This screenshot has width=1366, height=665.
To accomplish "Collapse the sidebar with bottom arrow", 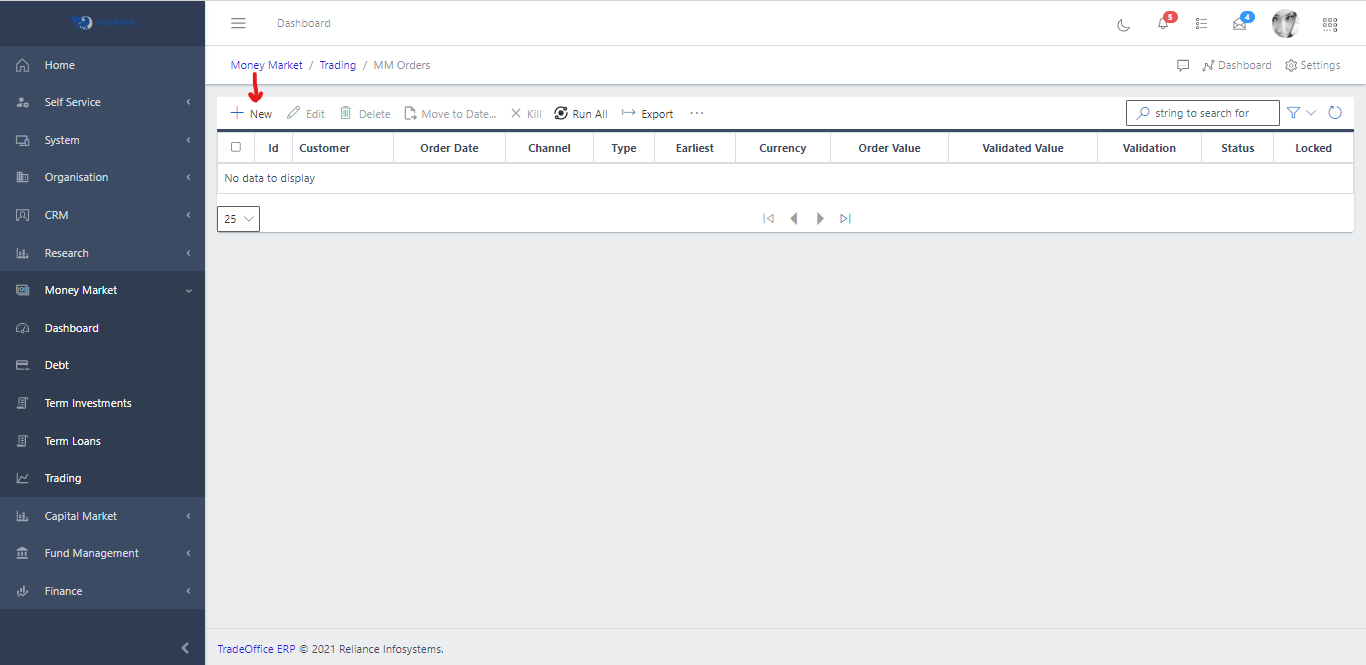I will point(185,648).
